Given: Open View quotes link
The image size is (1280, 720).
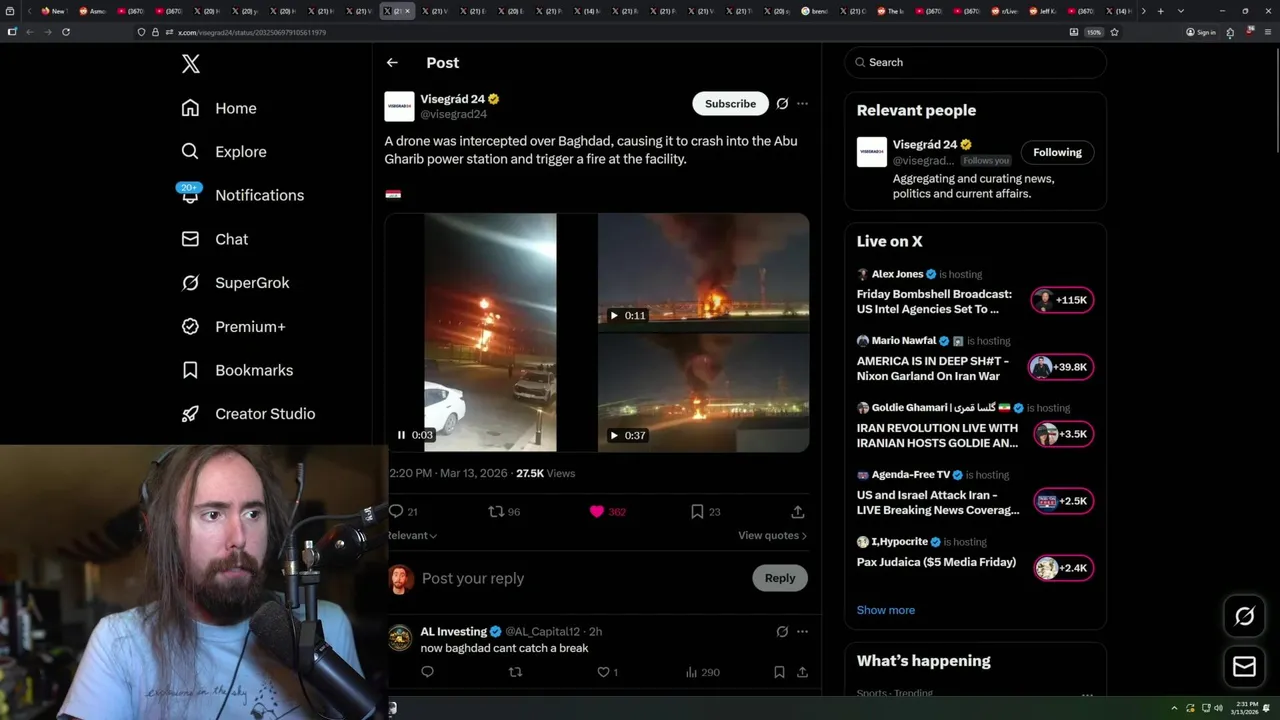Looking at the screenshot, I should (772, 536).
